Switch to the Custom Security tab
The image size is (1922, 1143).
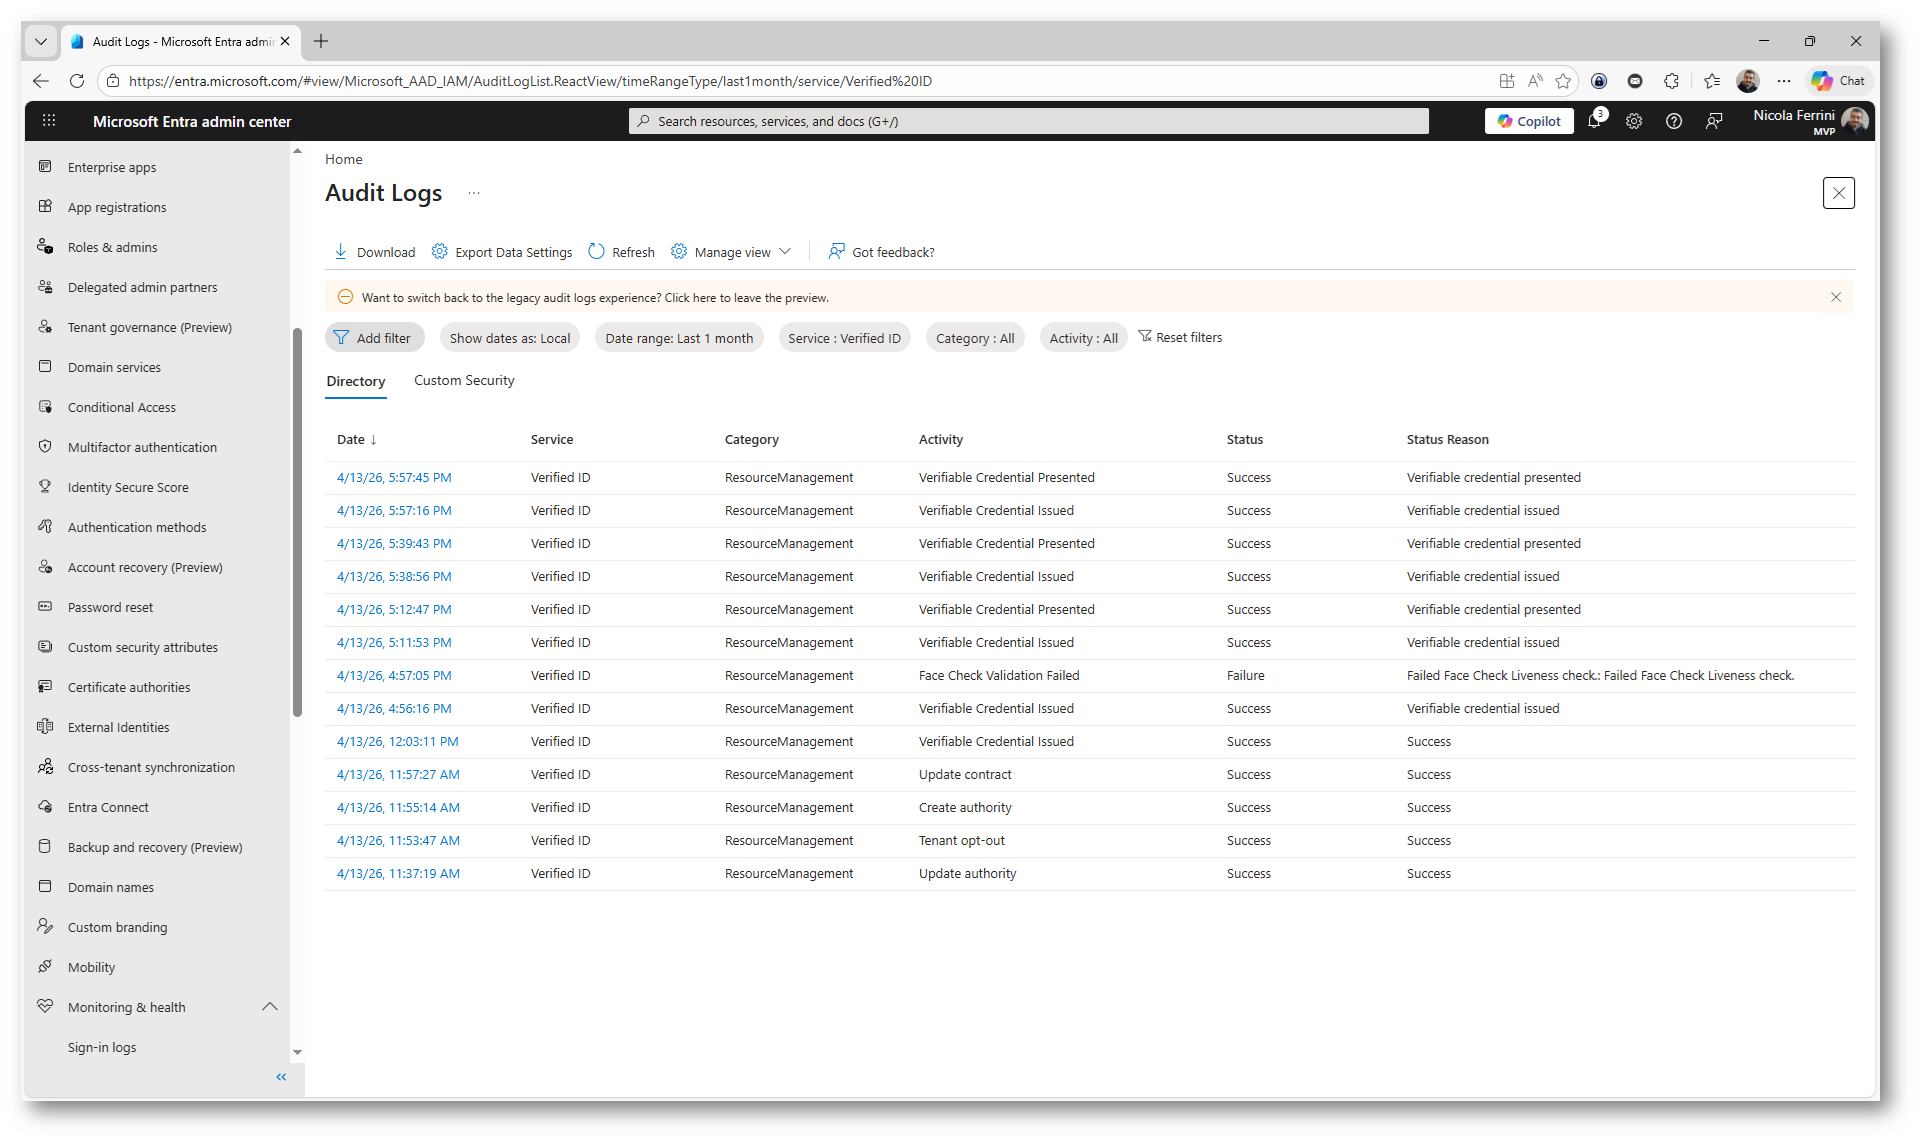click(464, 381)
